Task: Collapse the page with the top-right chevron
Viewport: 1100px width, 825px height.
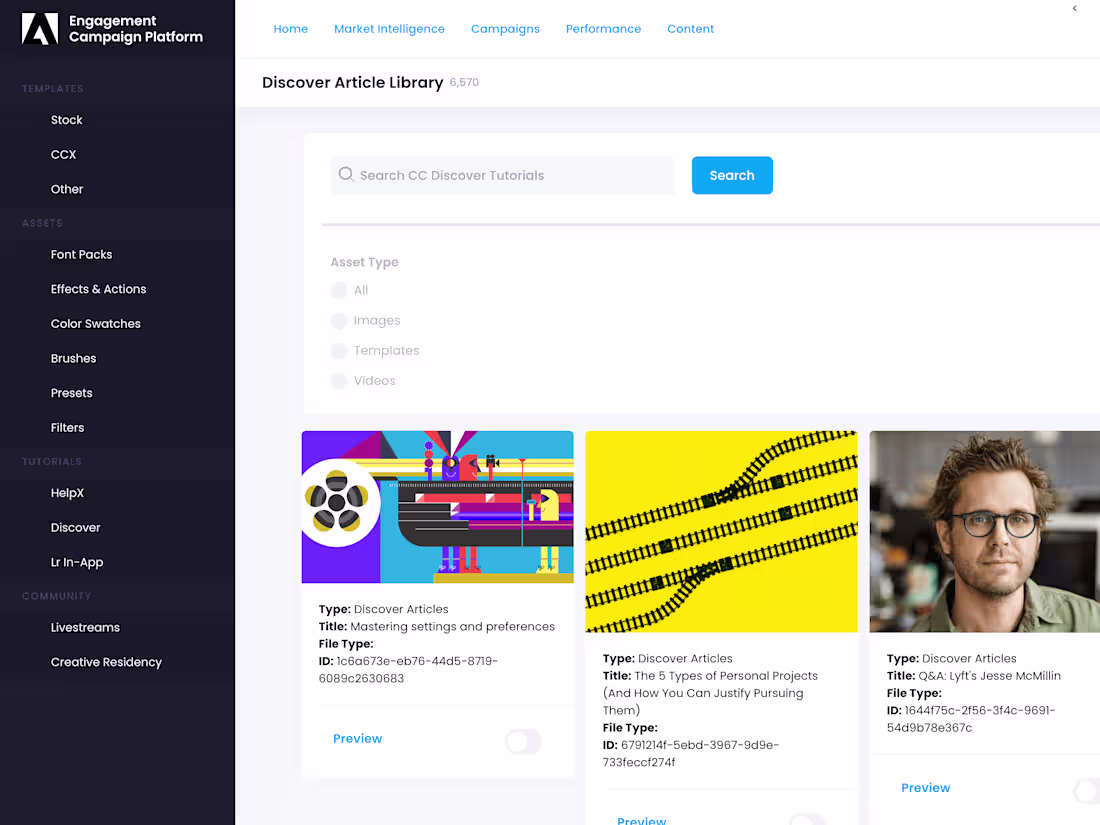Action: (1075, 8)
